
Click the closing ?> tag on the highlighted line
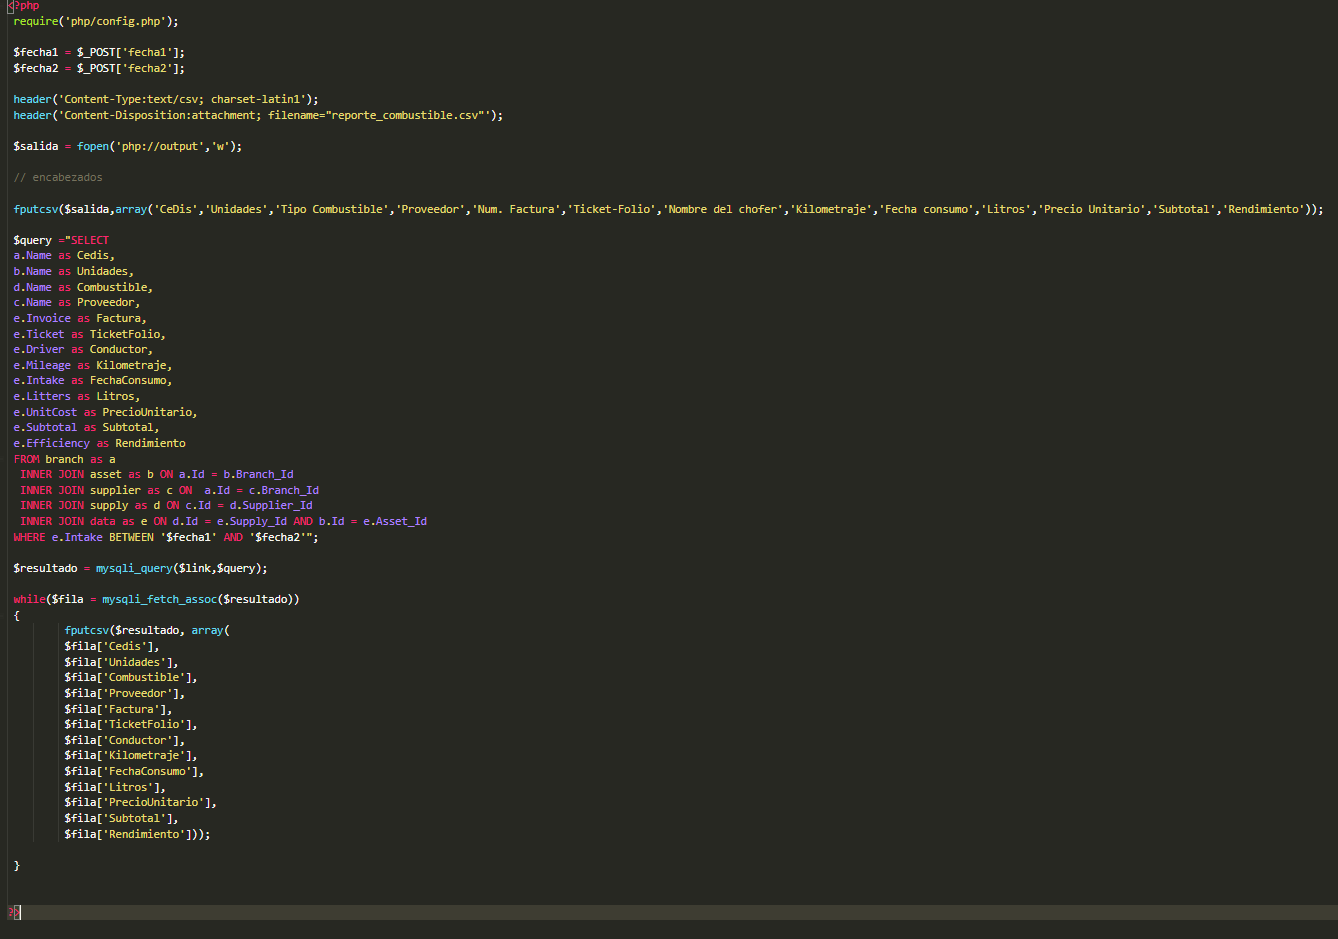(x=14, y=912)
